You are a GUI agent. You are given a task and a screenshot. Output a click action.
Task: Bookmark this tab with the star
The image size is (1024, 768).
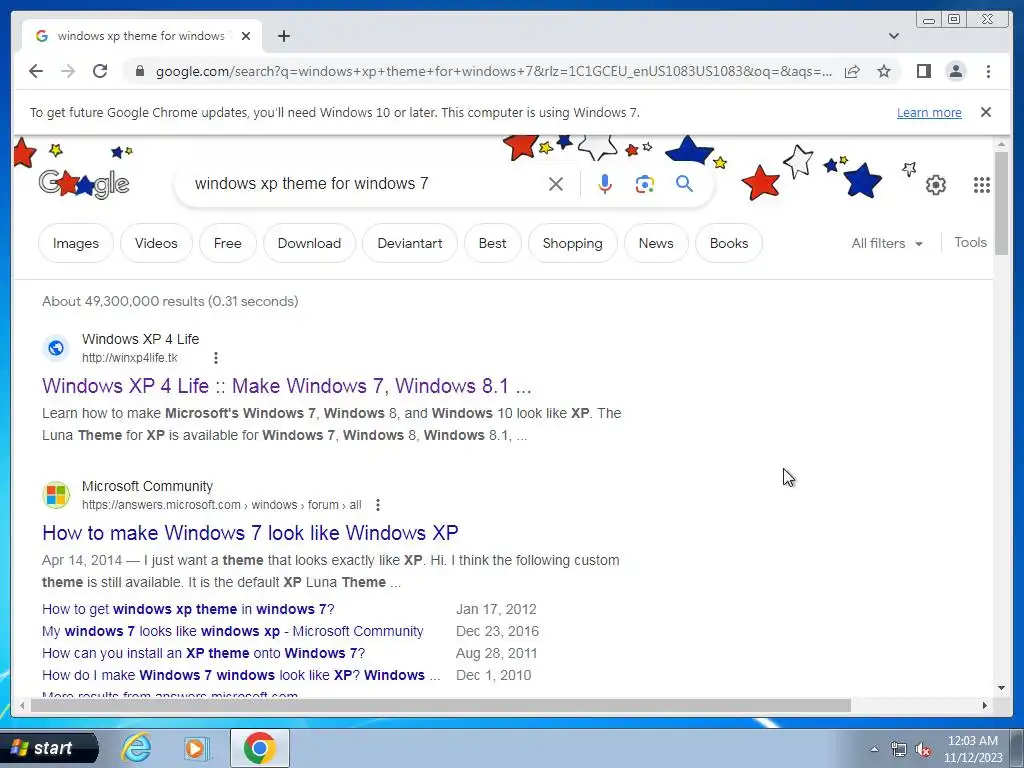coord(884,71)
